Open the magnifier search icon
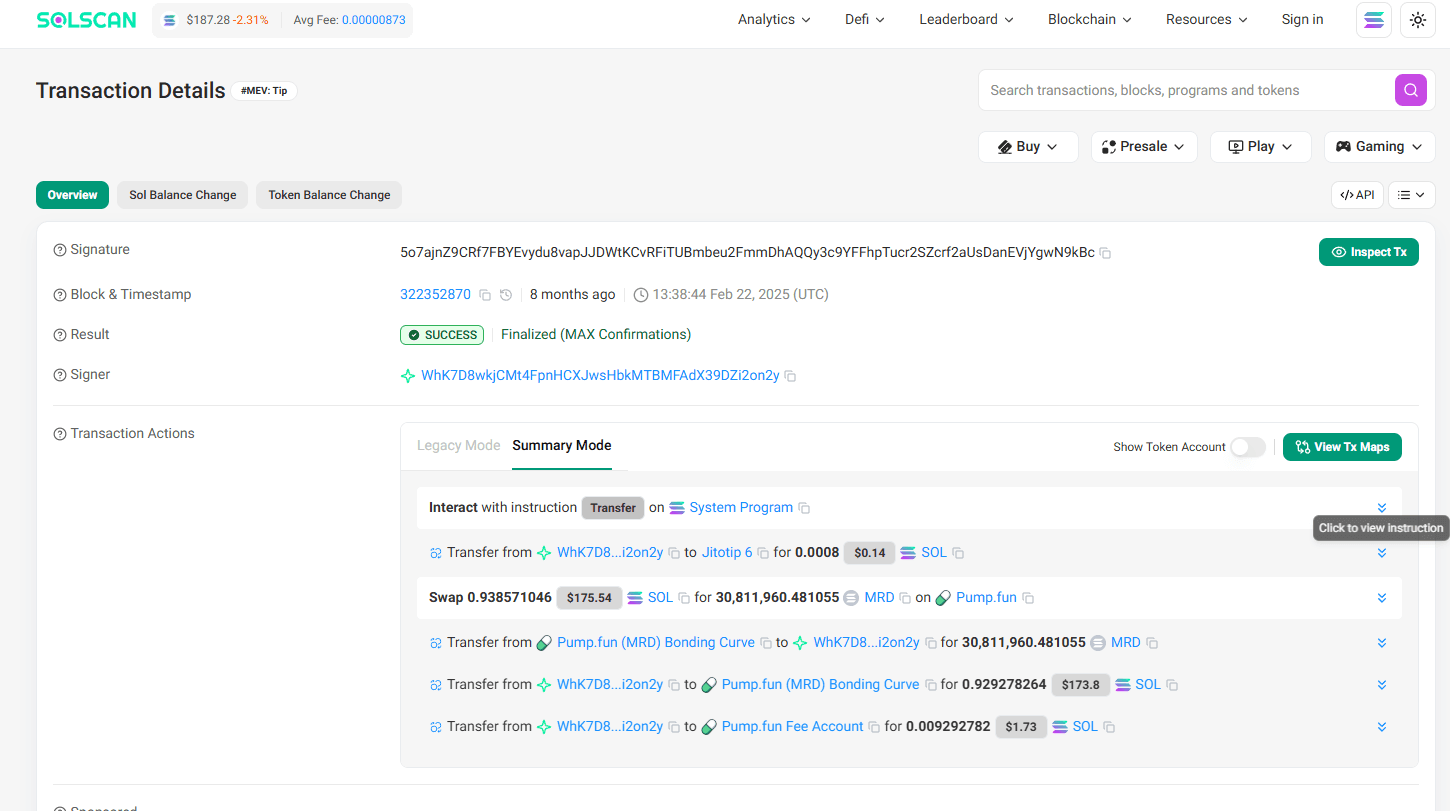The image size is (1450, 811). pos(1410,90)
